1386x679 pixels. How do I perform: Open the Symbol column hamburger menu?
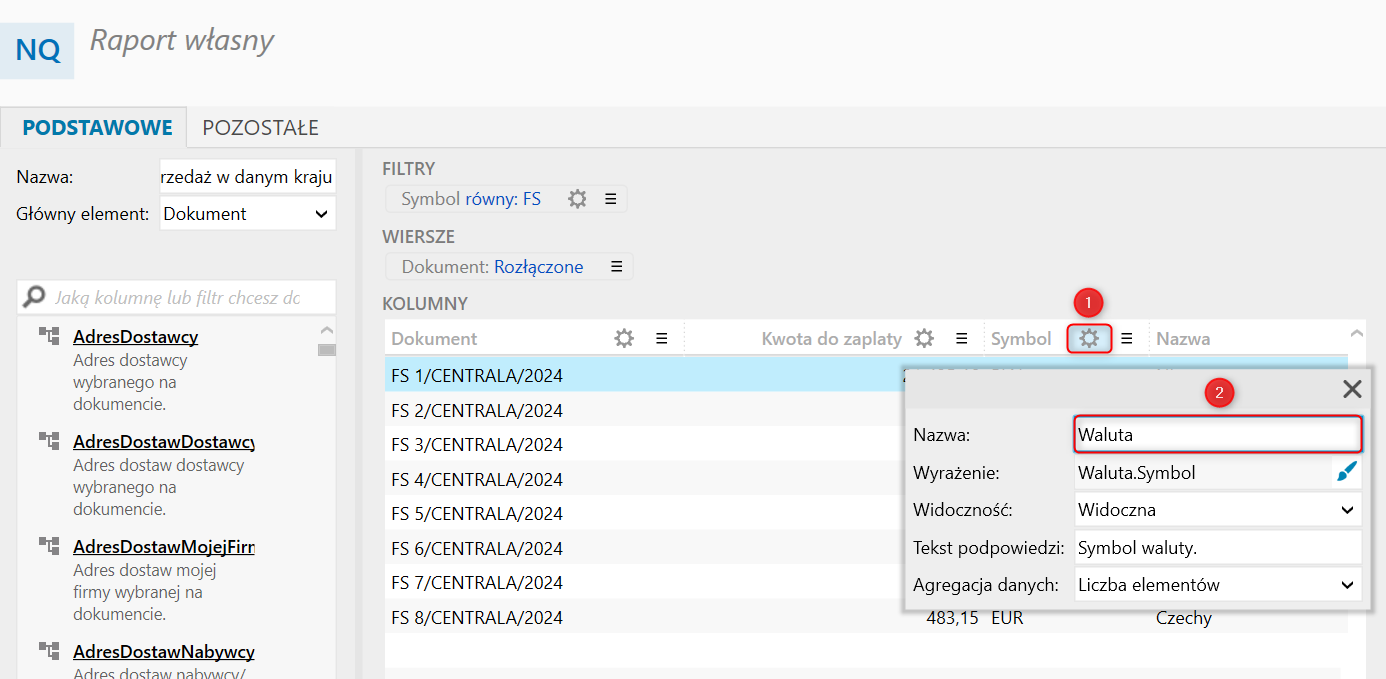[x=1126, y=339]
